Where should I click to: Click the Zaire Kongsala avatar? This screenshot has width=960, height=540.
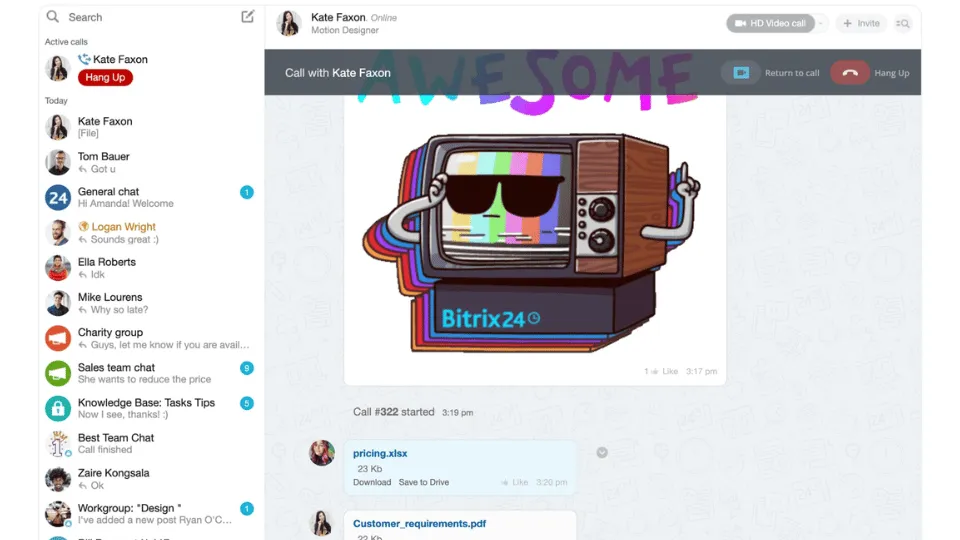coord(58,479)
